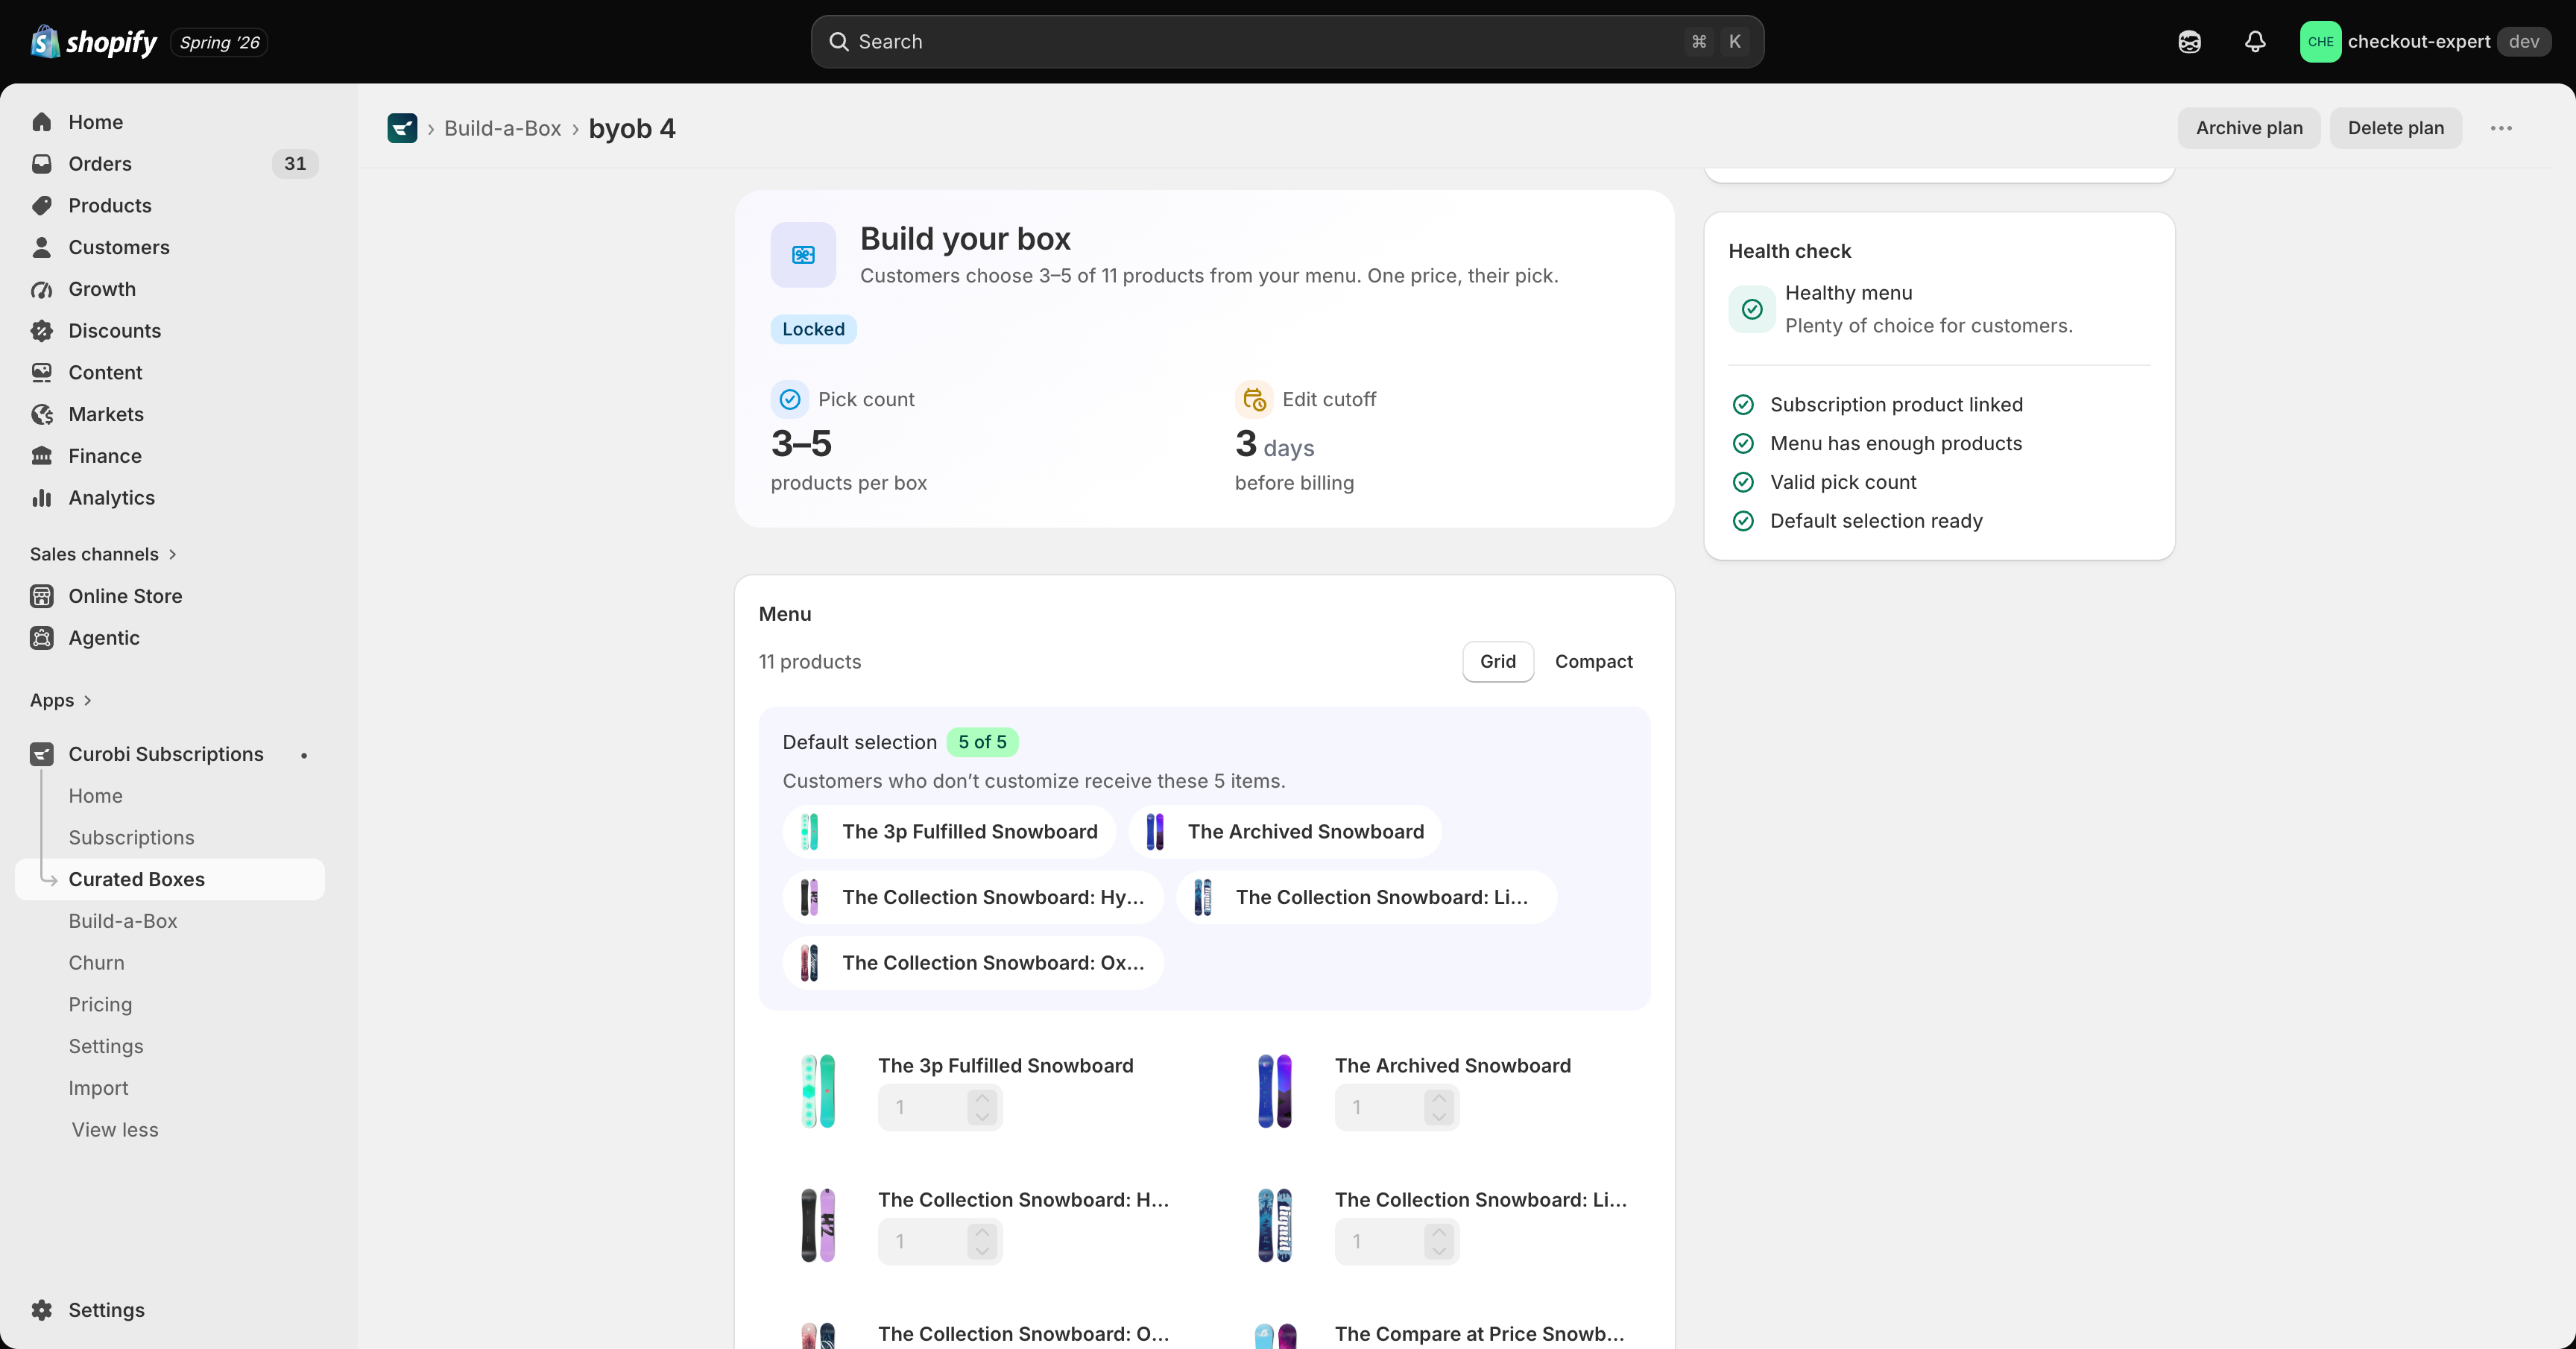The width and height of the screenshot is (2576, 1349).
Task: Open Churn in app submenu
Action: pyautogui.click(x=97, y=963)
